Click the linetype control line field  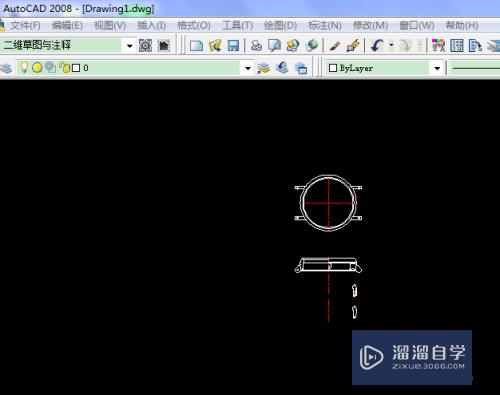point(475,68)
